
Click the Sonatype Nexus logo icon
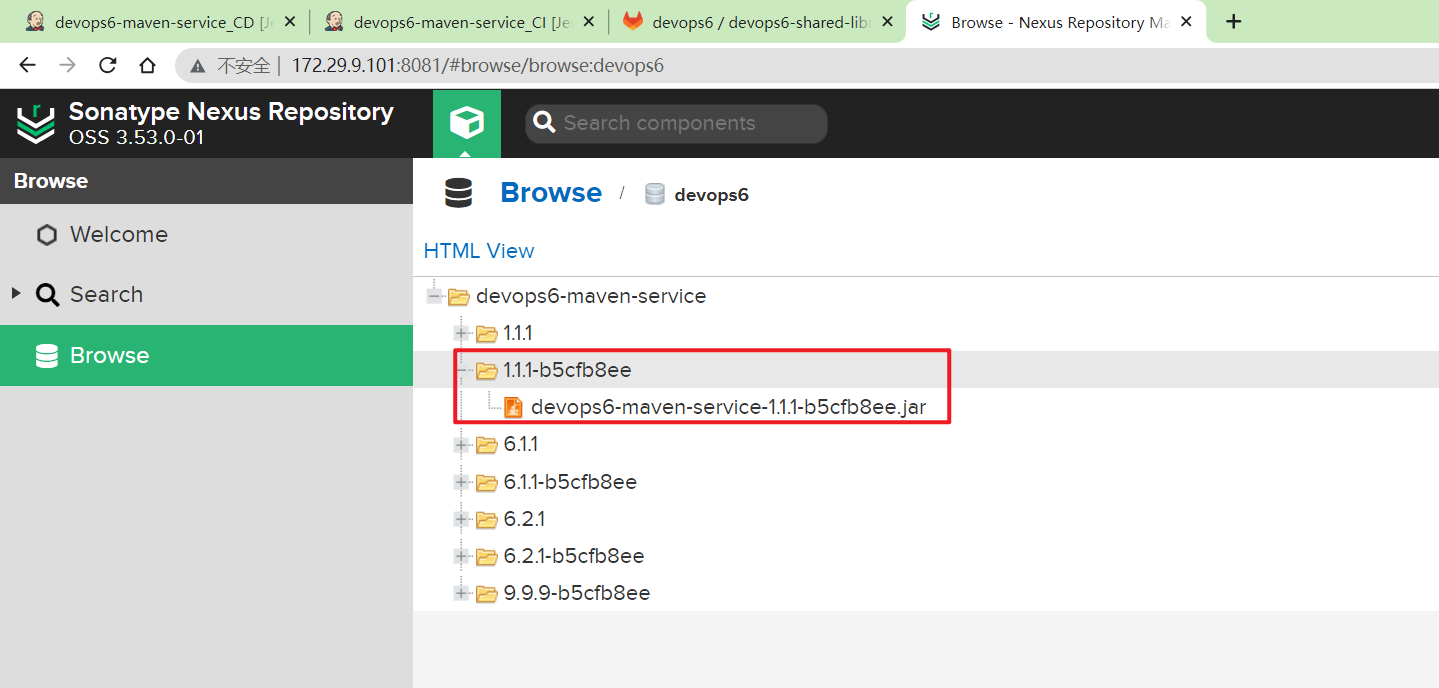point(36,123)
